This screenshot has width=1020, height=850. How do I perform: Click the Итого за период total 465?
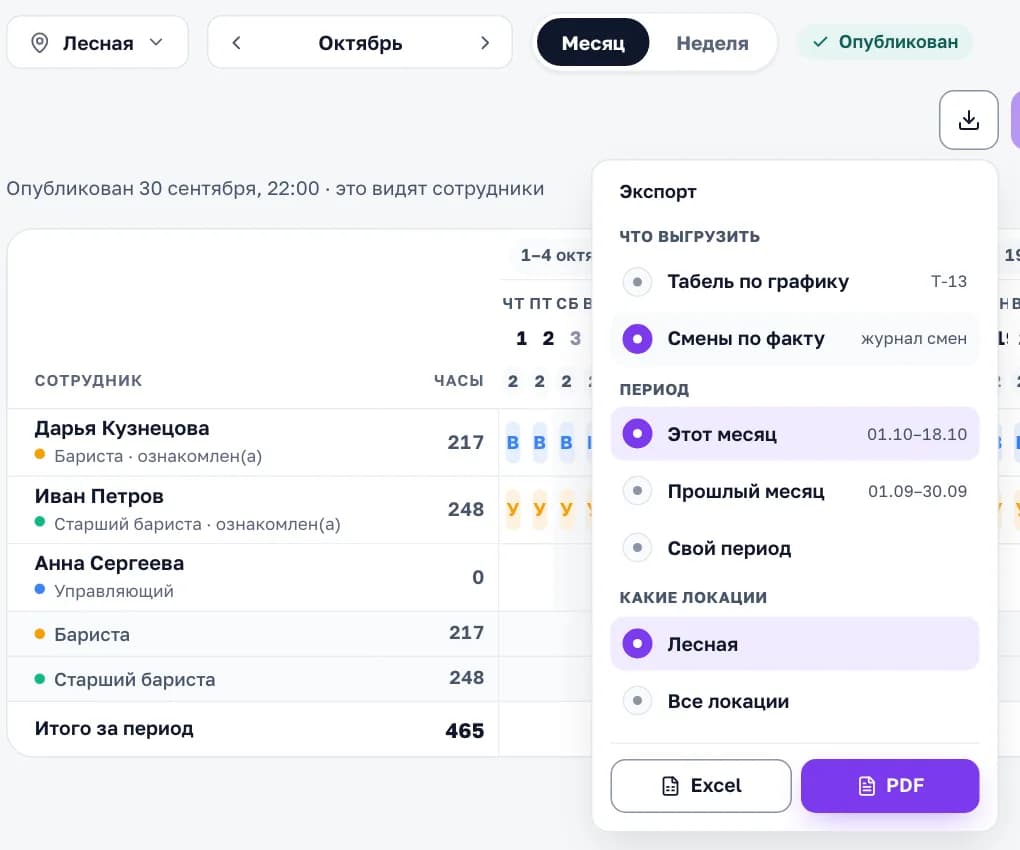coord(464,730)
